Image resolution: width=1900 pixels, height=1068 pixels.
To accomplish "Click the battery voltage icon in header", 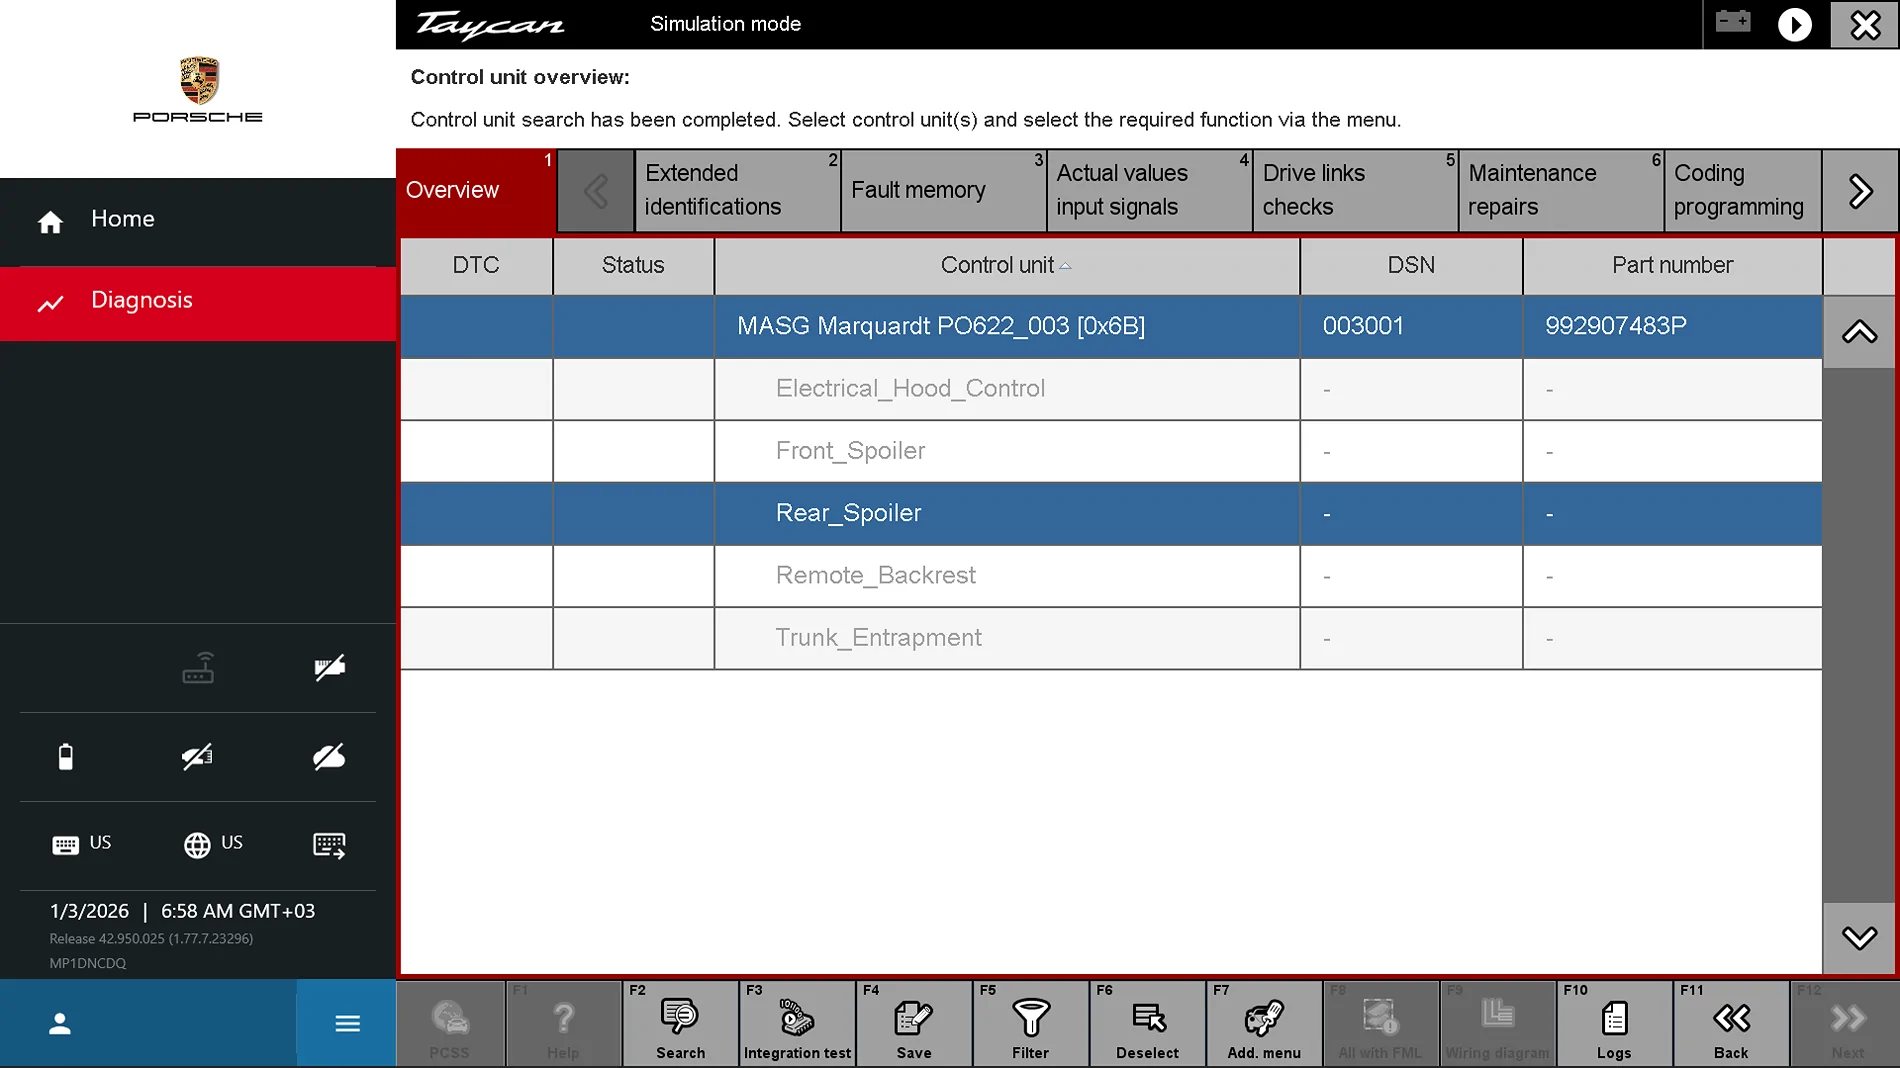I will coord(1733,22).
